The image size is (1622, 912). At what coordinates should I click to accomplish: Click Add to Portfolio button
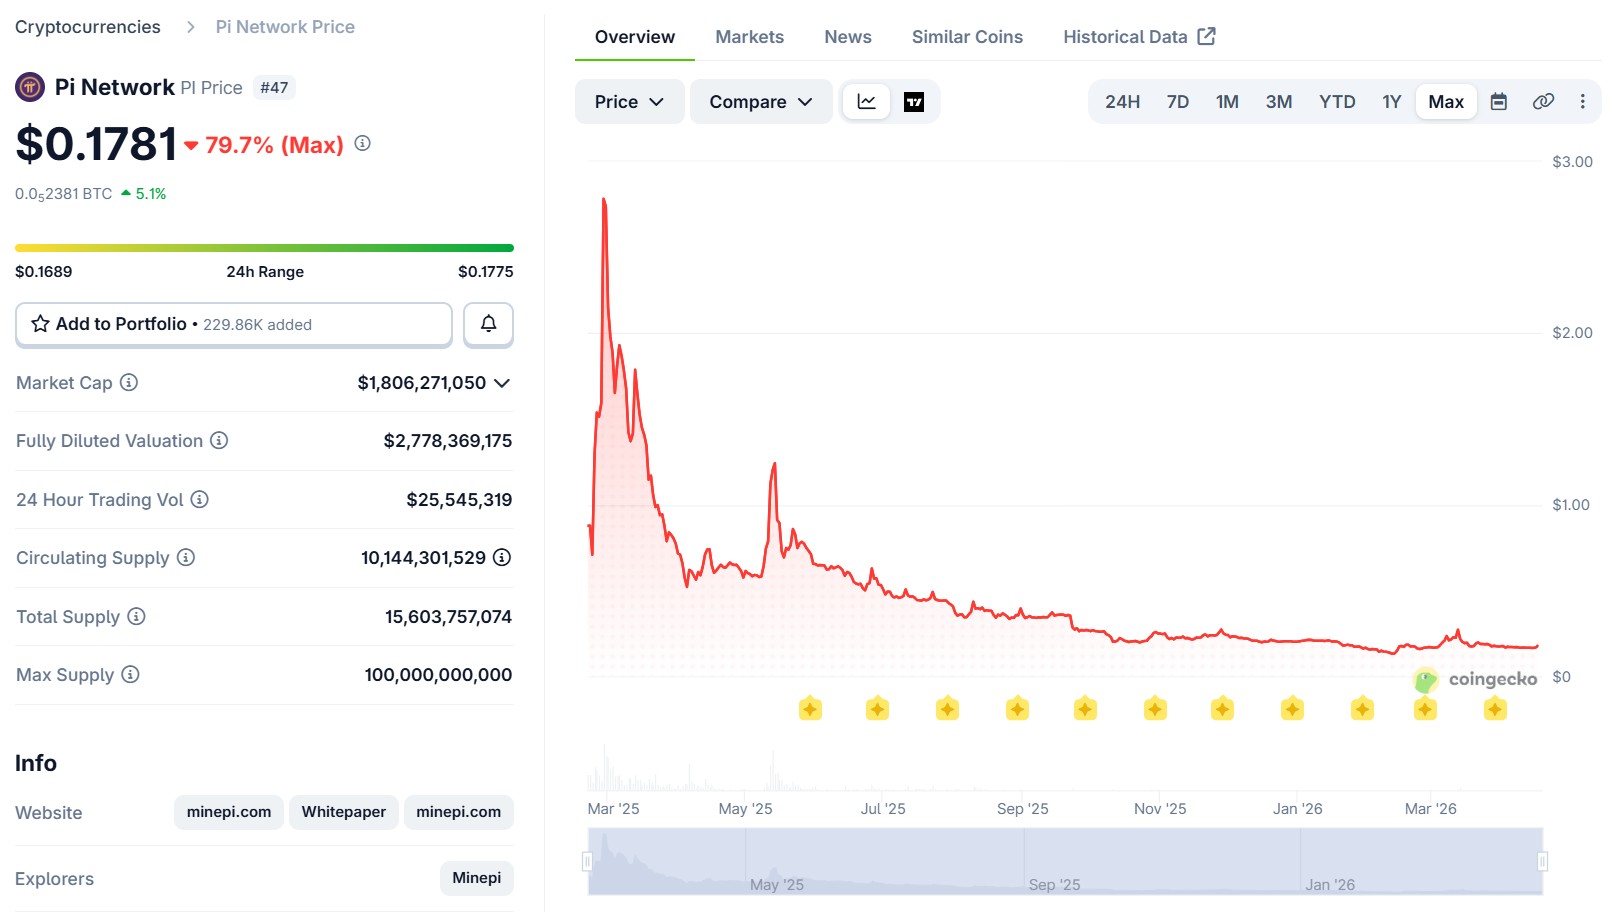tap(234, 324)
